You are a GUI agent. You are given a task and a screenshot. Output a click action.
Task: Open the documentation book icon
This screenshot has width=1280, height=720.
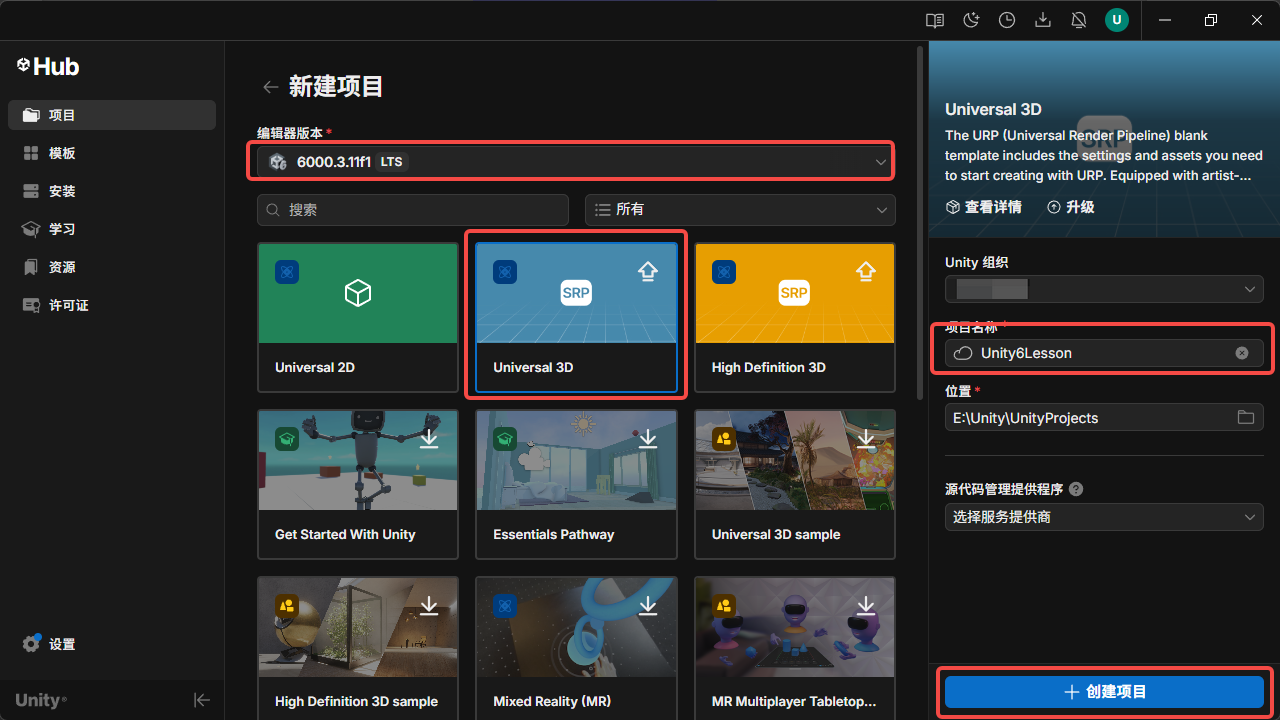(935, 20)
